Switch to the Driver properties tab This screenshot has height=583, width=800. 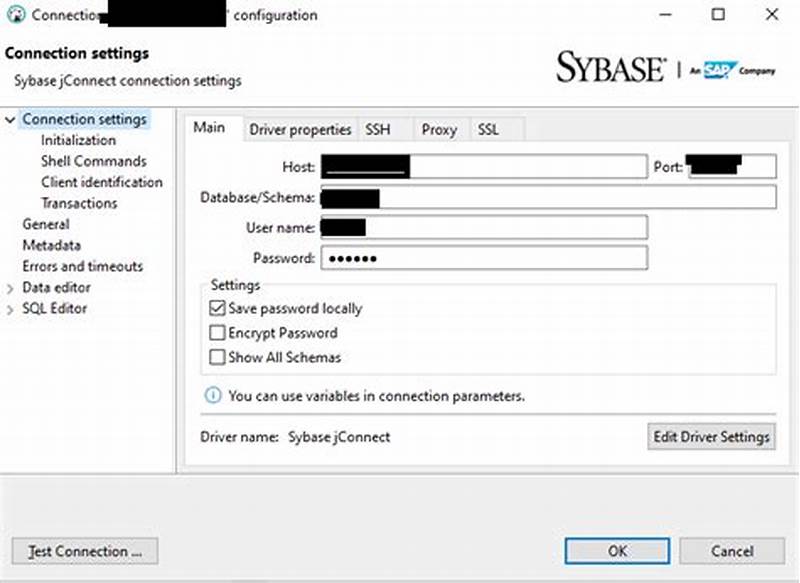pyautogui.click(x=301, y=129)
